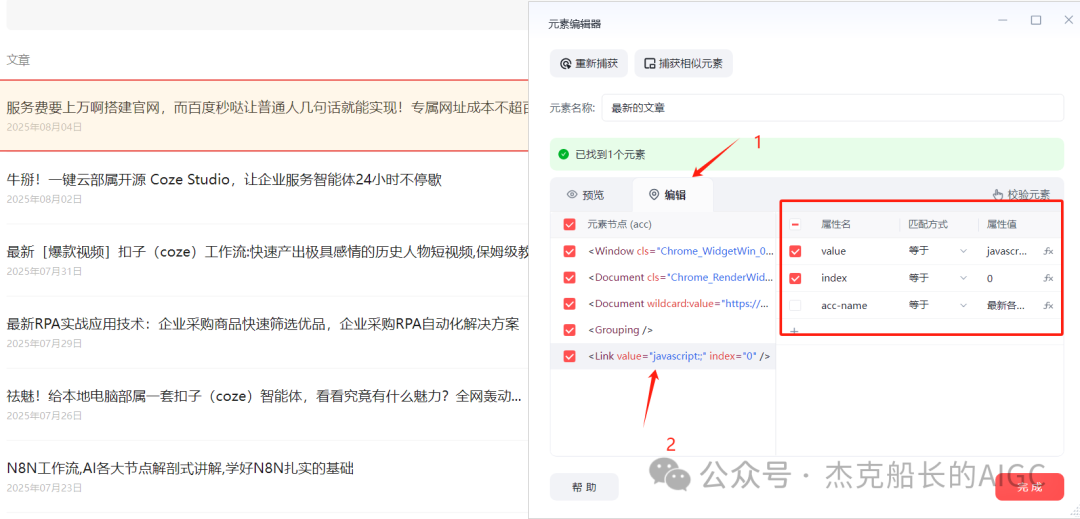Uncheck the Grouping node checkbox
1080x519 pixels.
coord(569,330)
